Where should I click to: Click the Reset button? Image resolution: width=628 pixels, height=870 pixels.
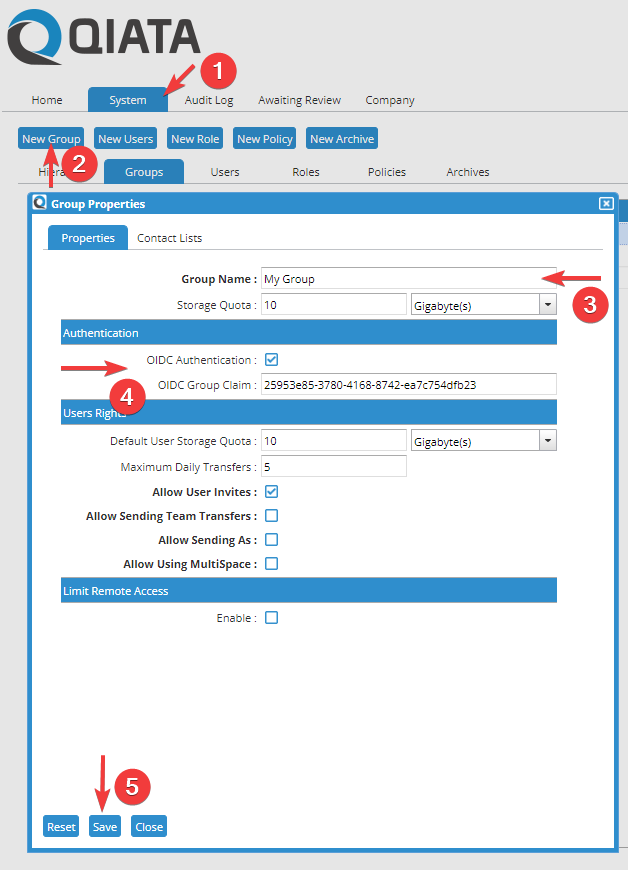(x=61, y=827)
